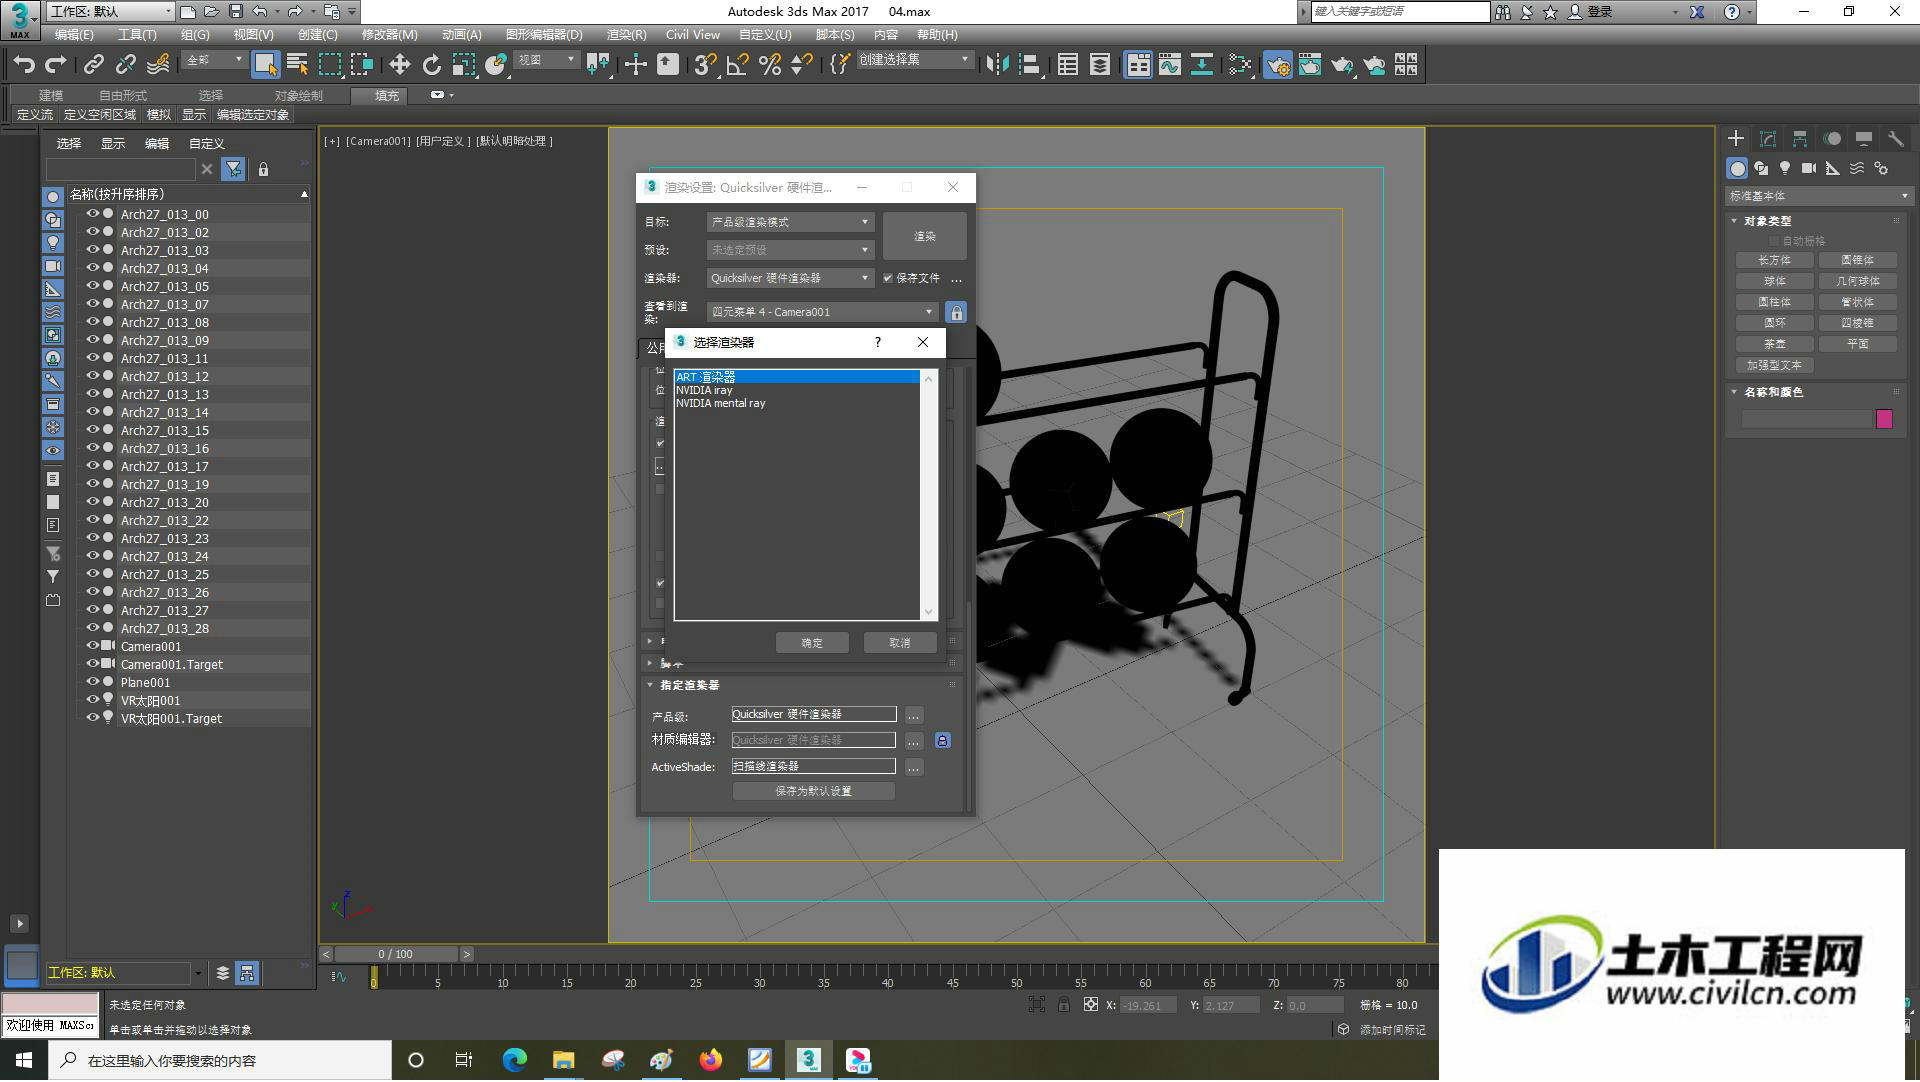Open the 渲染(R) menu
The height and width of the screenshot is (1082, 1920).
[626, 35]
